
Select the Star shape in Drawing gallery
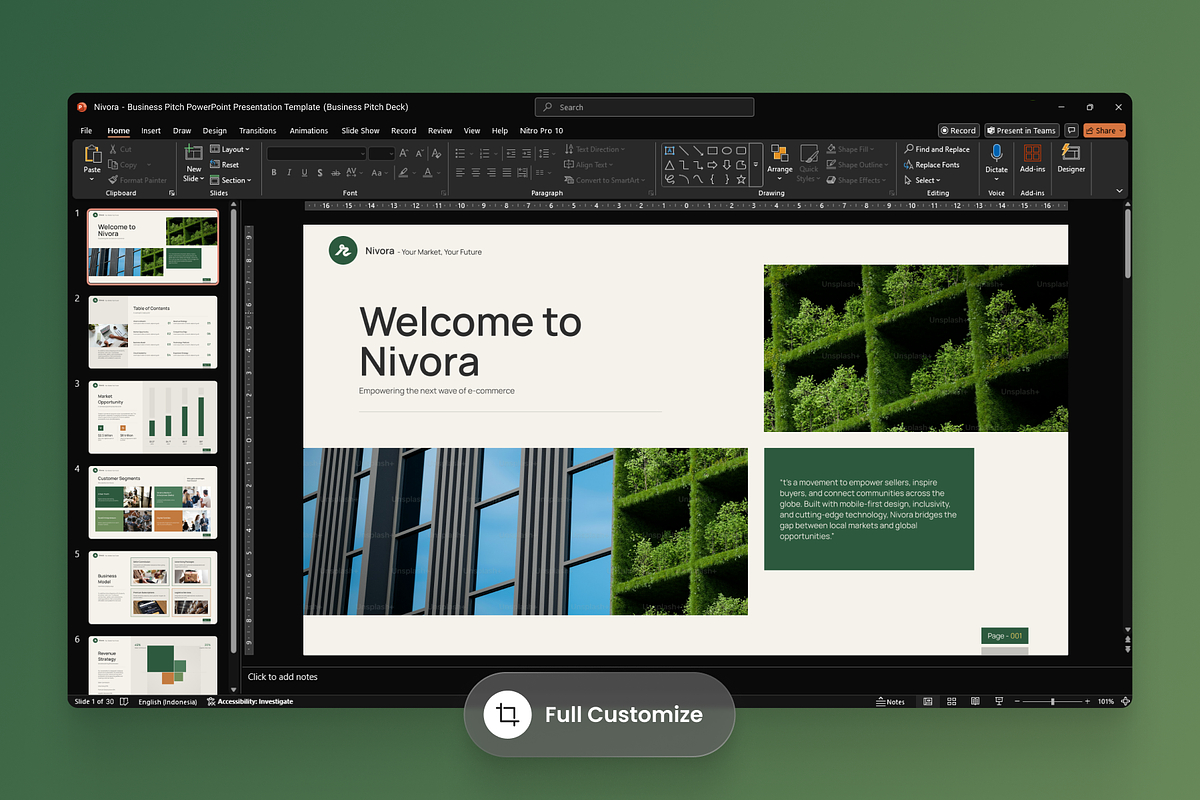(x=741, y=180)
